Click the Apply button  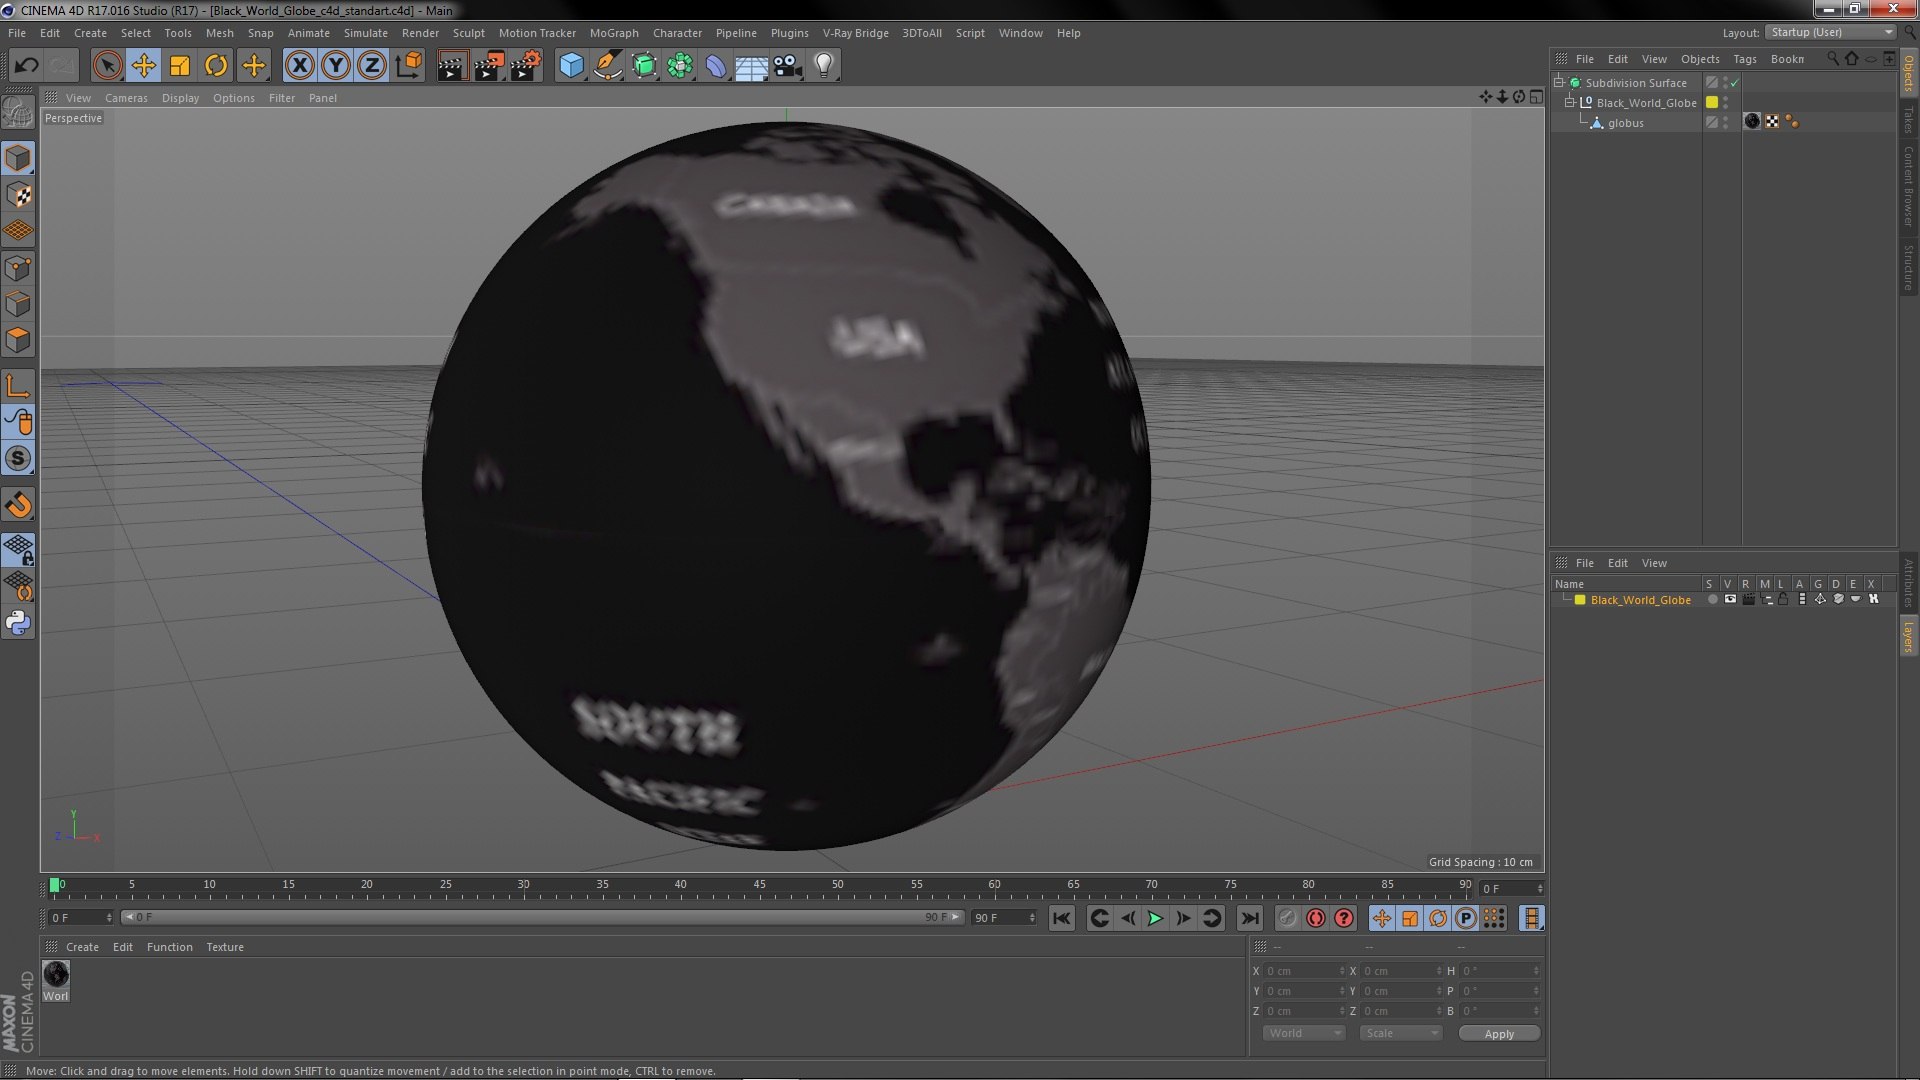(x=1498, y=1034)
